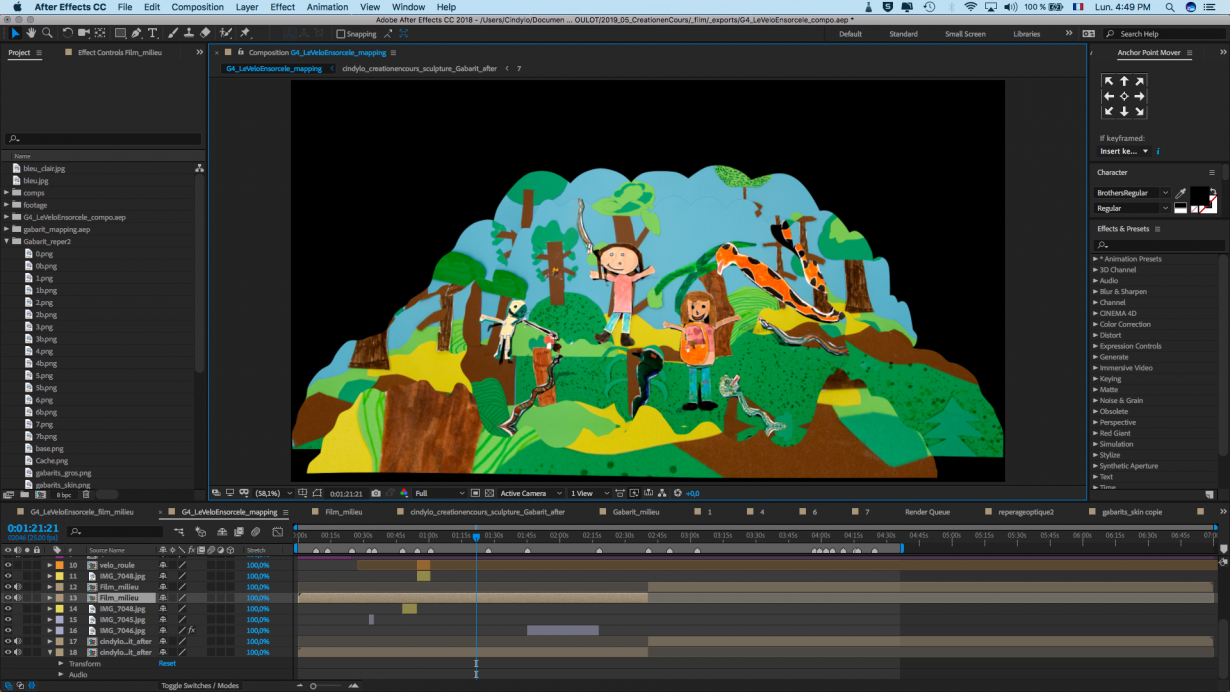This screenshot has width=1230, height=692.
Task: Select the Rectangle shape tool
Action: [120, 33]
